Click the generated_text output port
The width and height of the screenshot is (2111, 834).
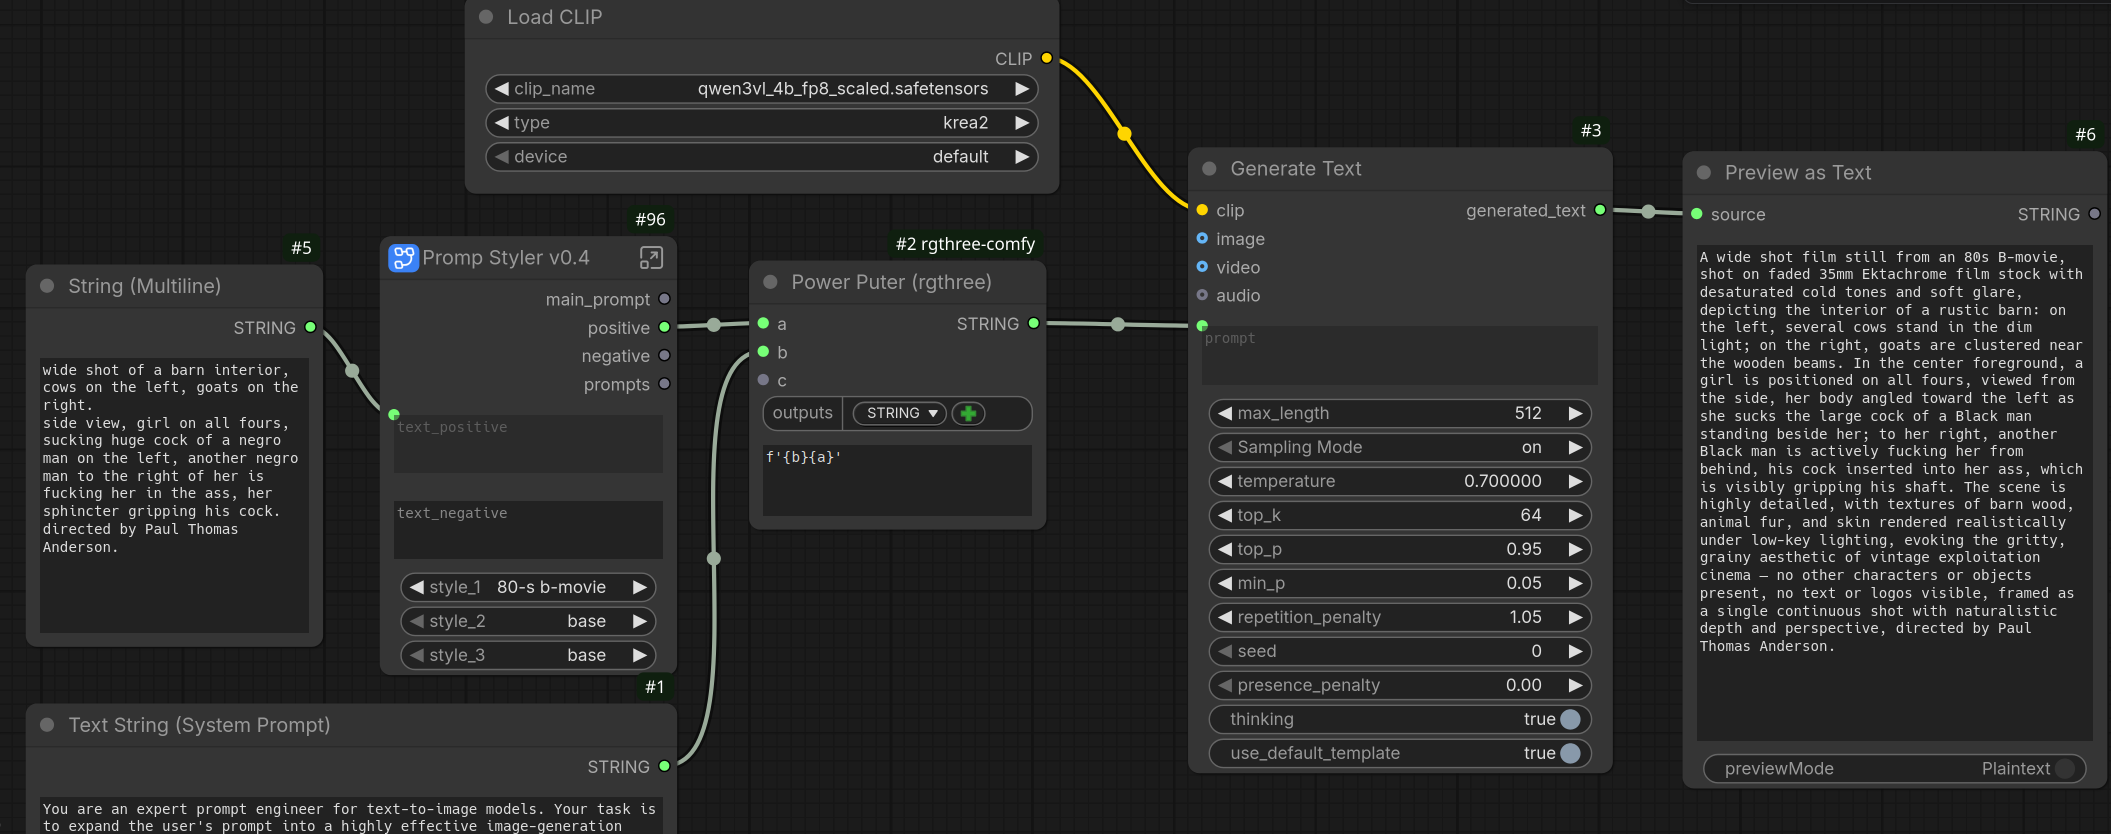pos(1600,210)
